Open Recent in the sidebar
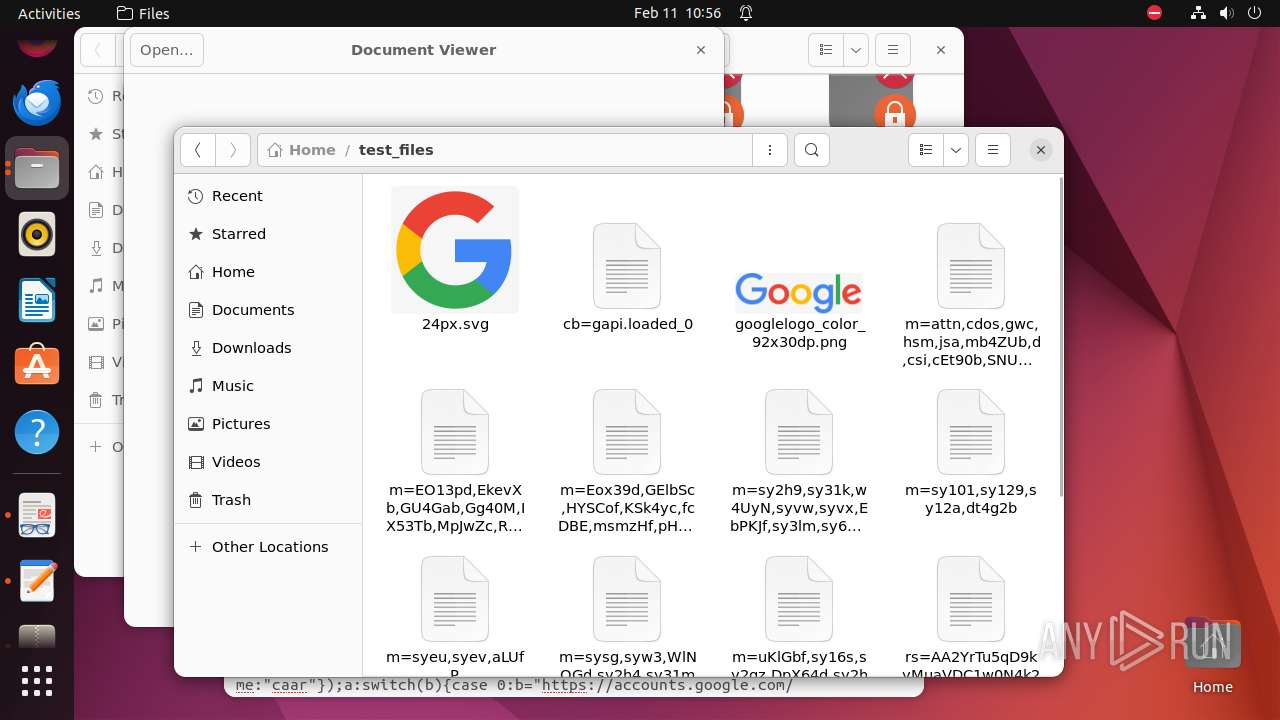This screenshot has width=1280, height=720. (268, 196)
